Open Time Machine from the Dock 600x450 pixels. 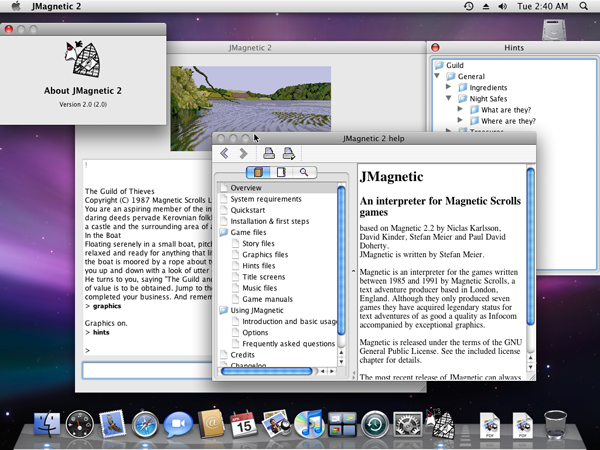point(374,426)
